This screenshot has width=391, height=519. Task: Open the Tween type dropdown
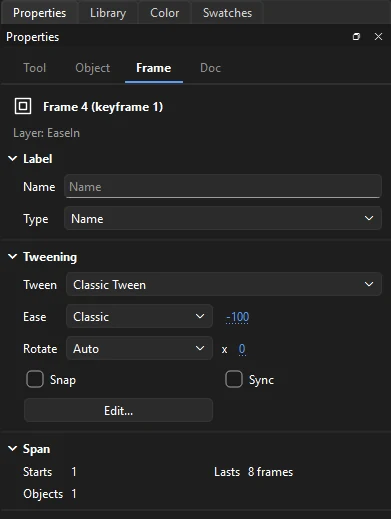[x=224, y=284]
